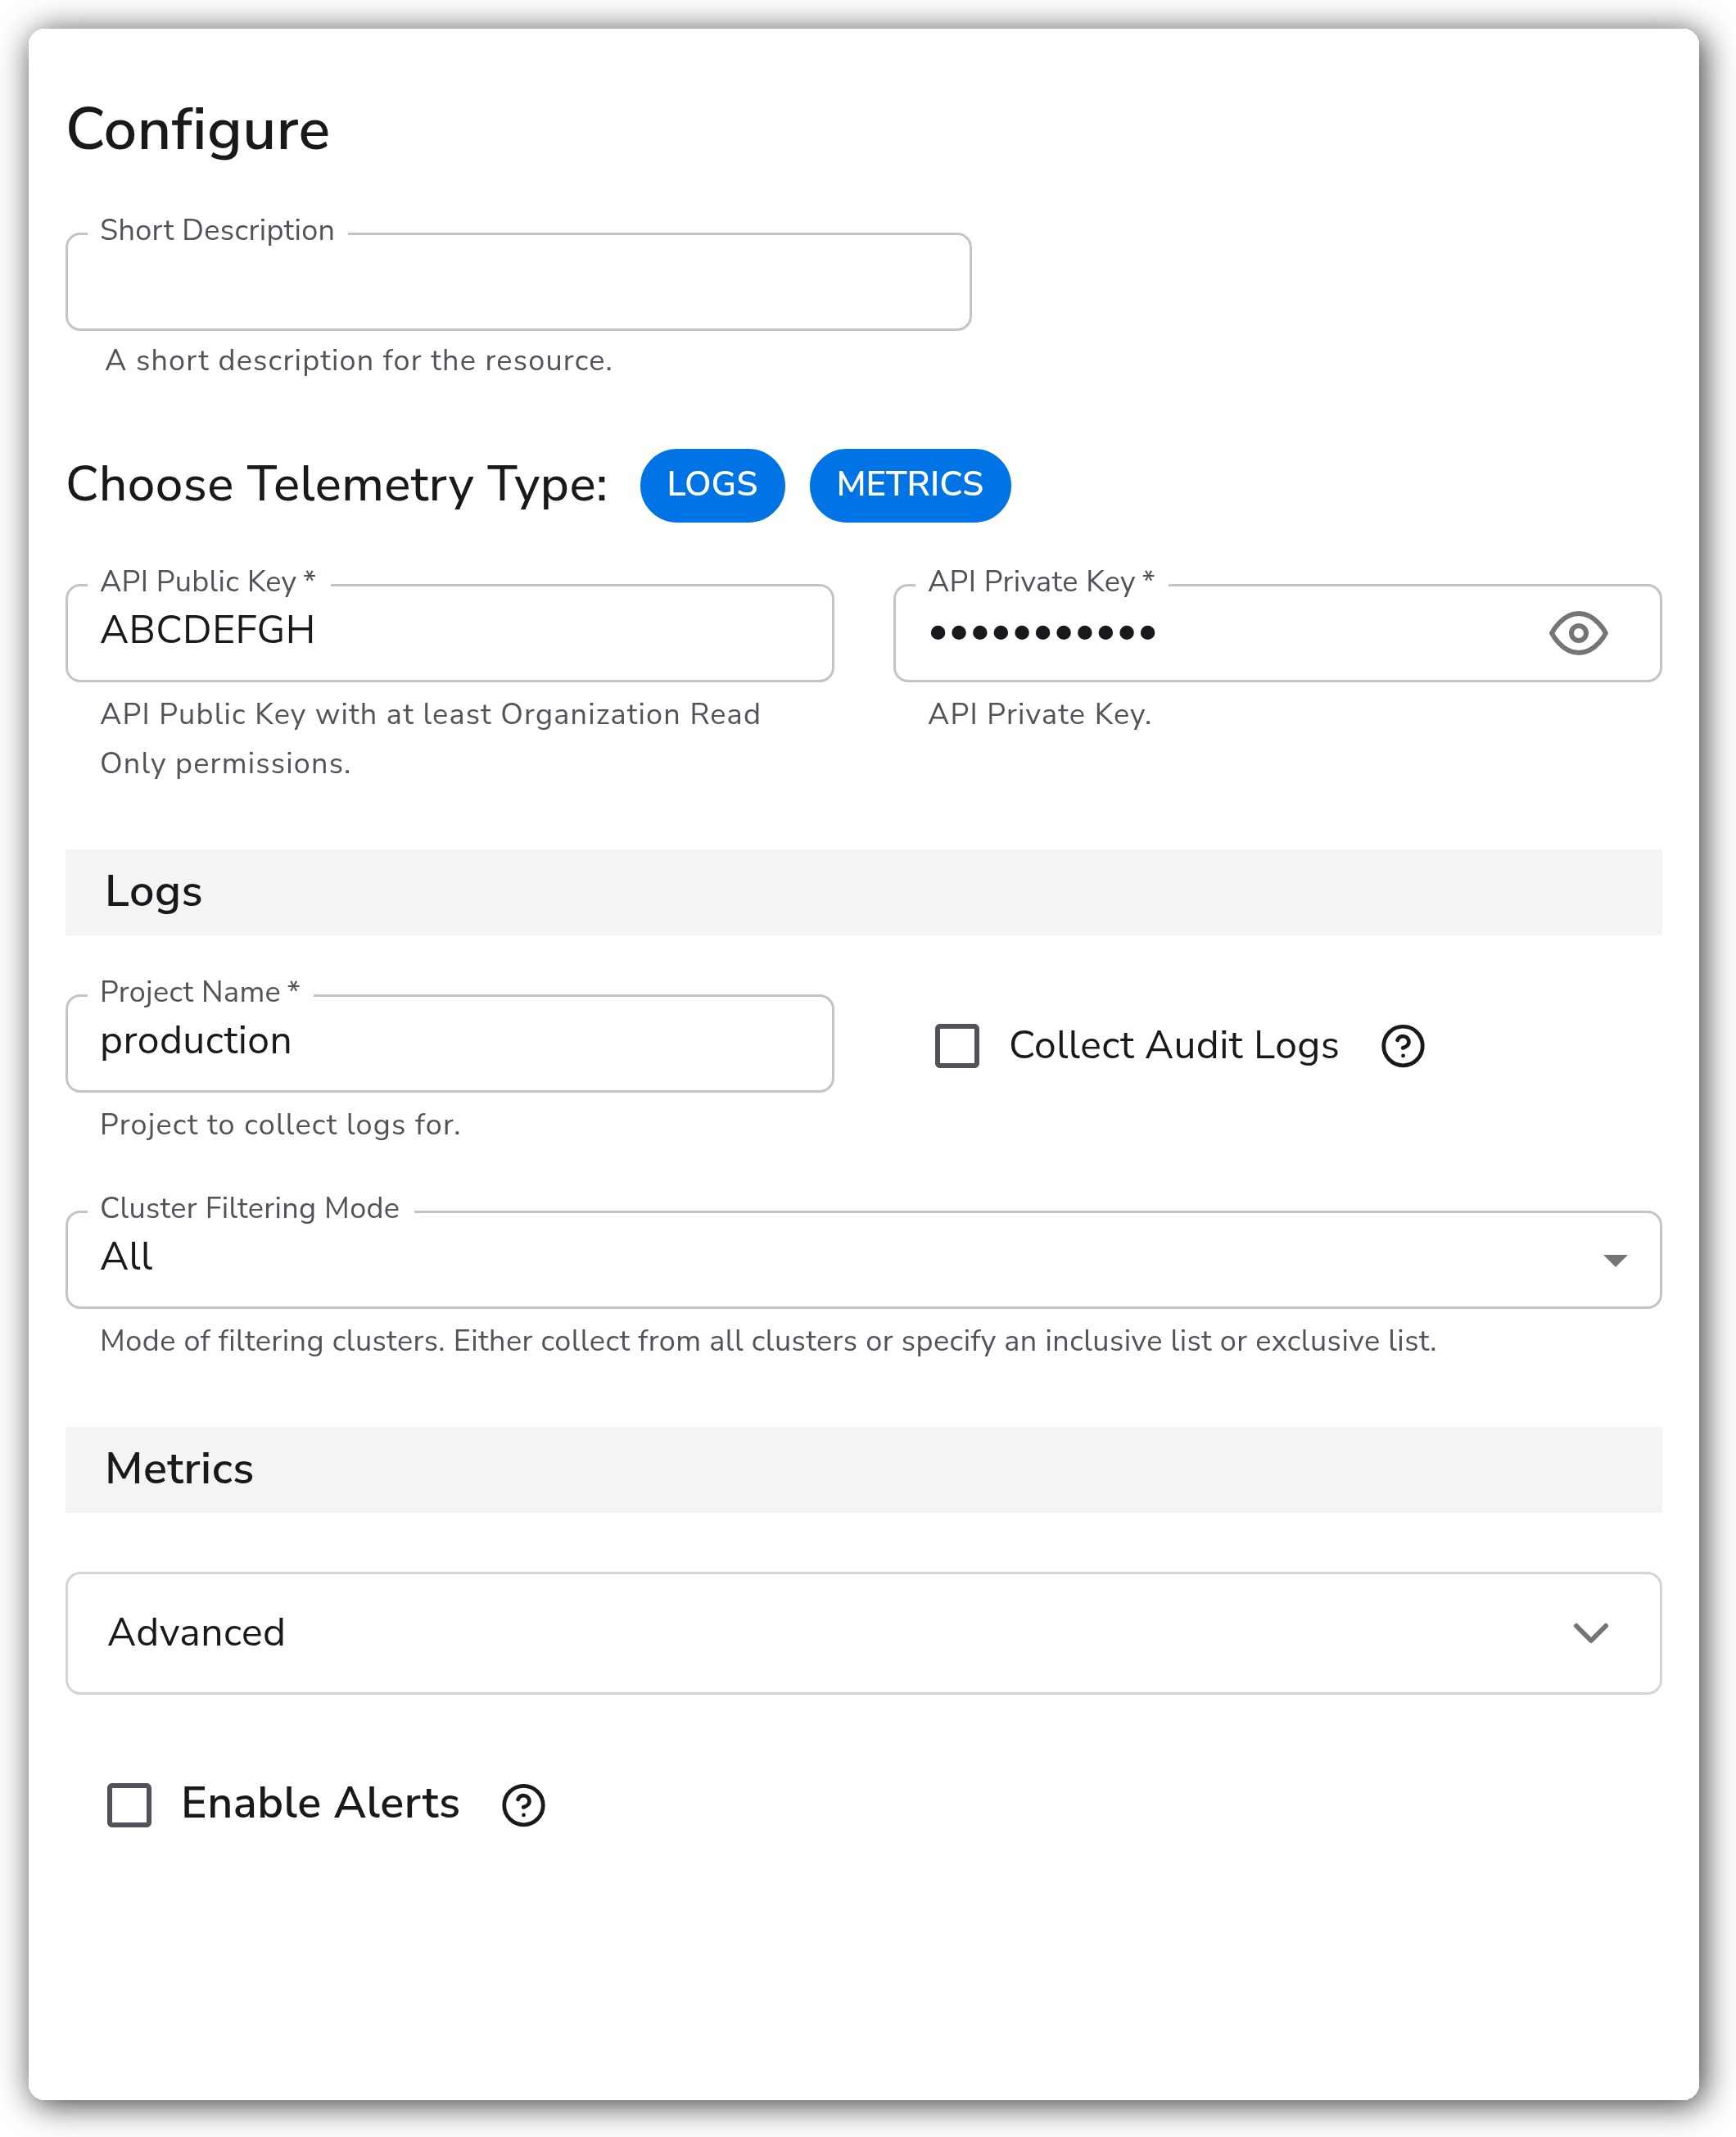Show the API Private Key with eye icon
1736x2137 pixels.
[1578, 633]
